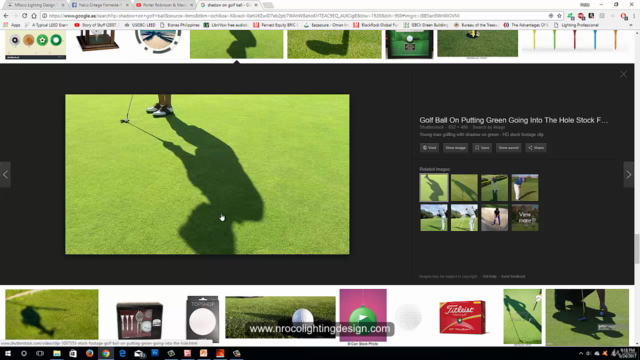Screen dimensions: 640x360
Task: Open the 'USGBC LEED' bookmark
Action: pos(140,25)
